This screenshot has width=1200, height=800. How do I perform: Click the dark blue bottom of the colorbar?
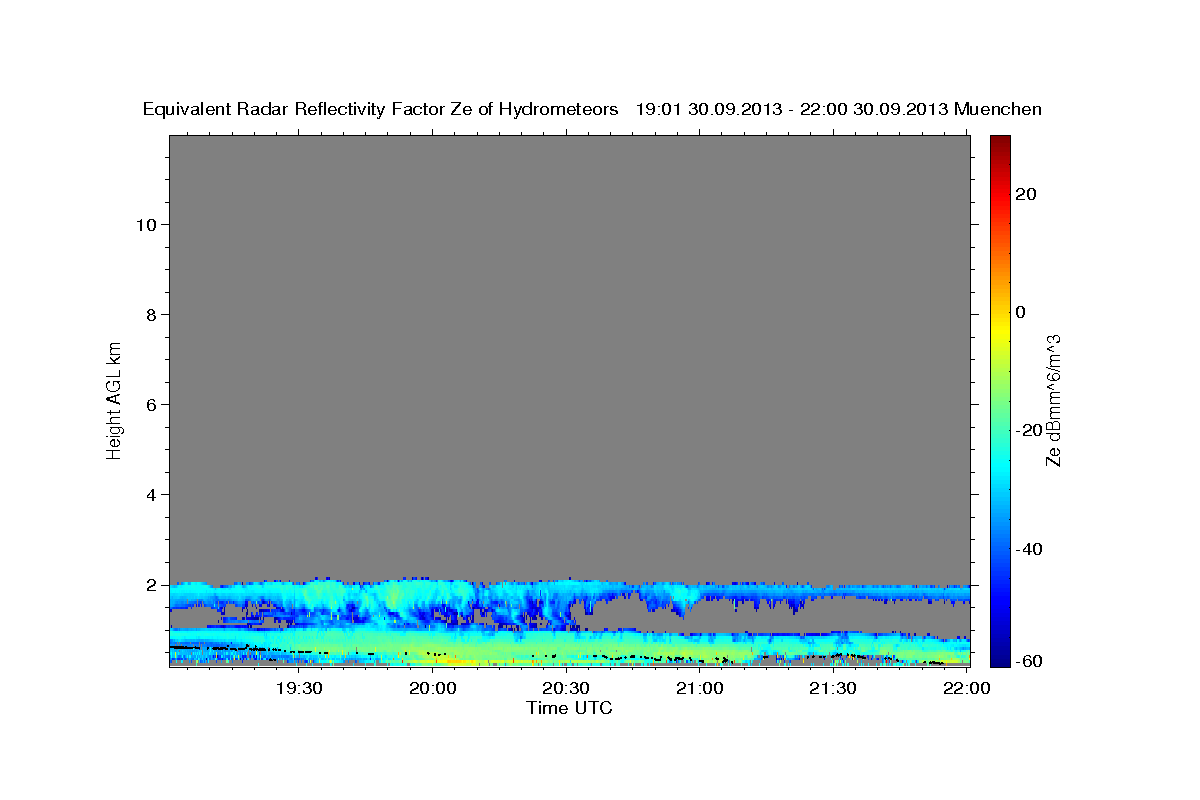tap(1000, 658)
